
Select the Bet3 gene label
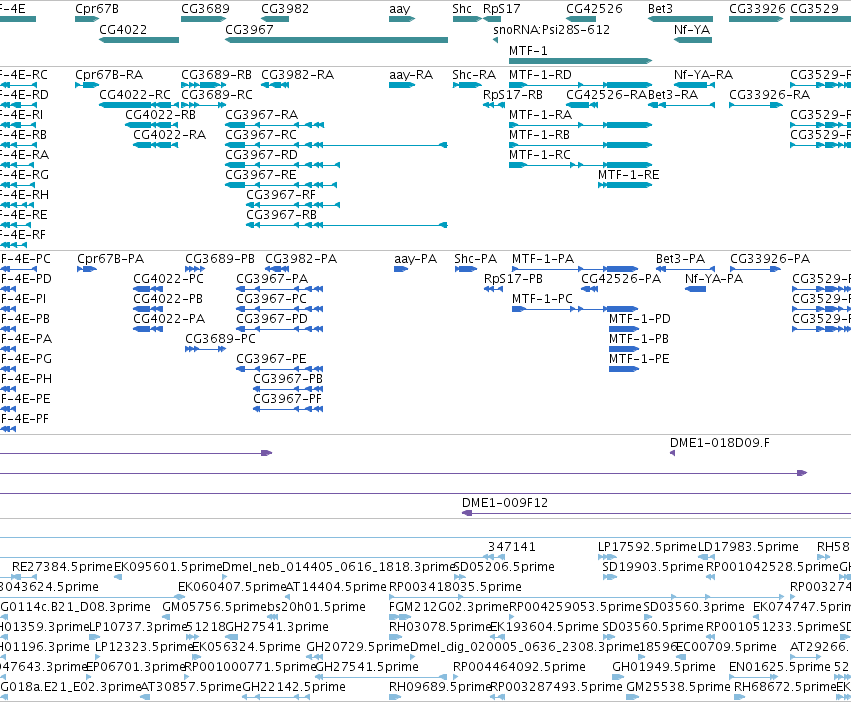point(660,9)
